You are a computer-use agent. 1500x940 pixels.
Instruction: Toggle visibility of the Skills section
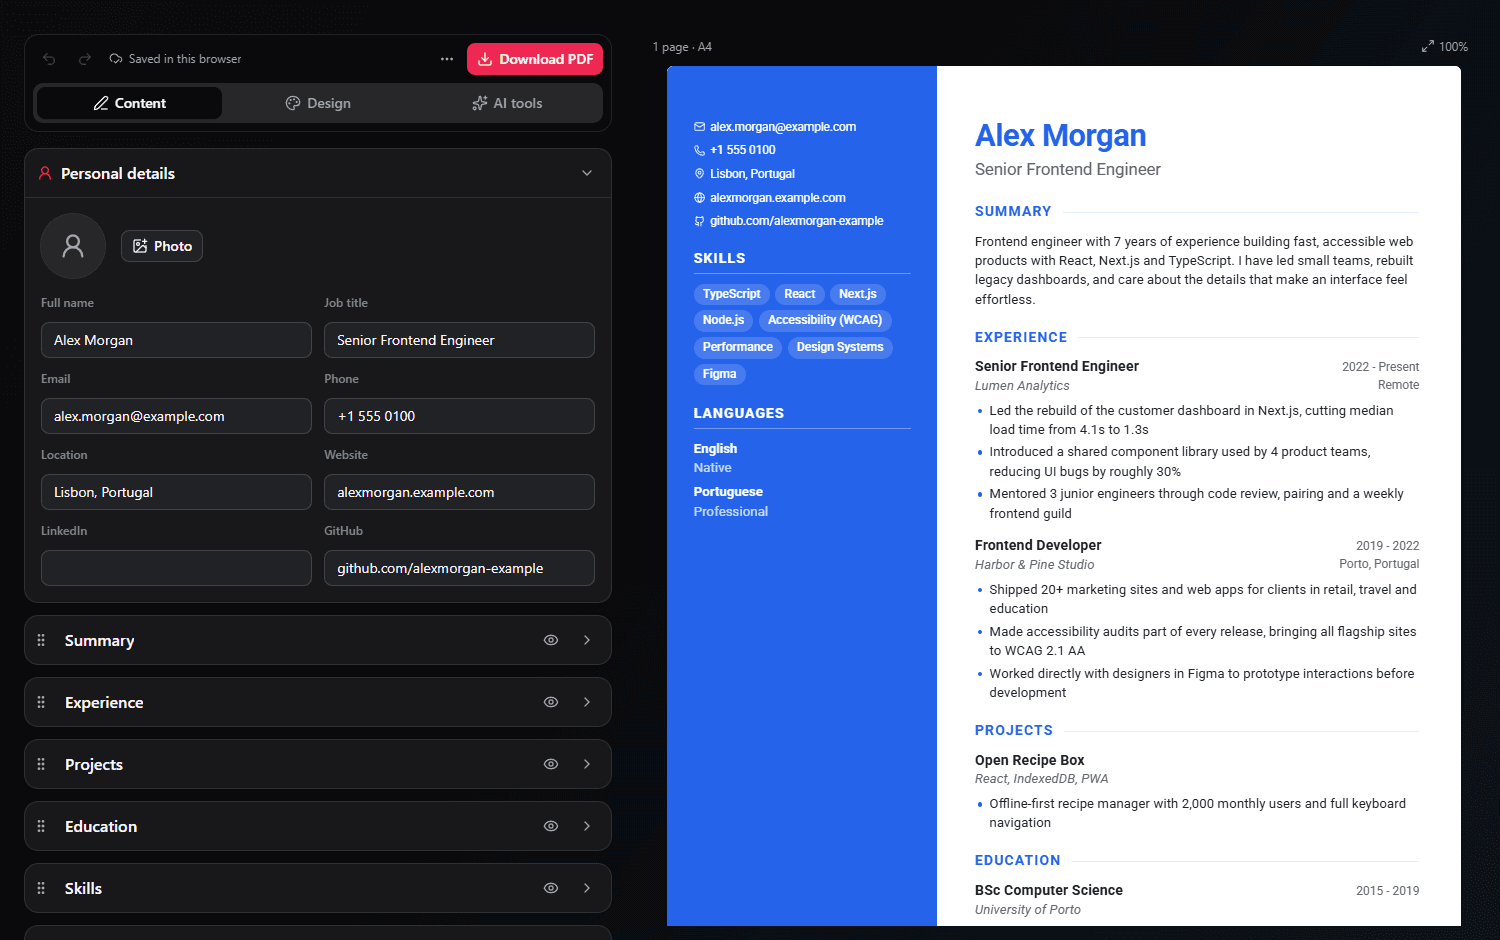click(551, 888)
